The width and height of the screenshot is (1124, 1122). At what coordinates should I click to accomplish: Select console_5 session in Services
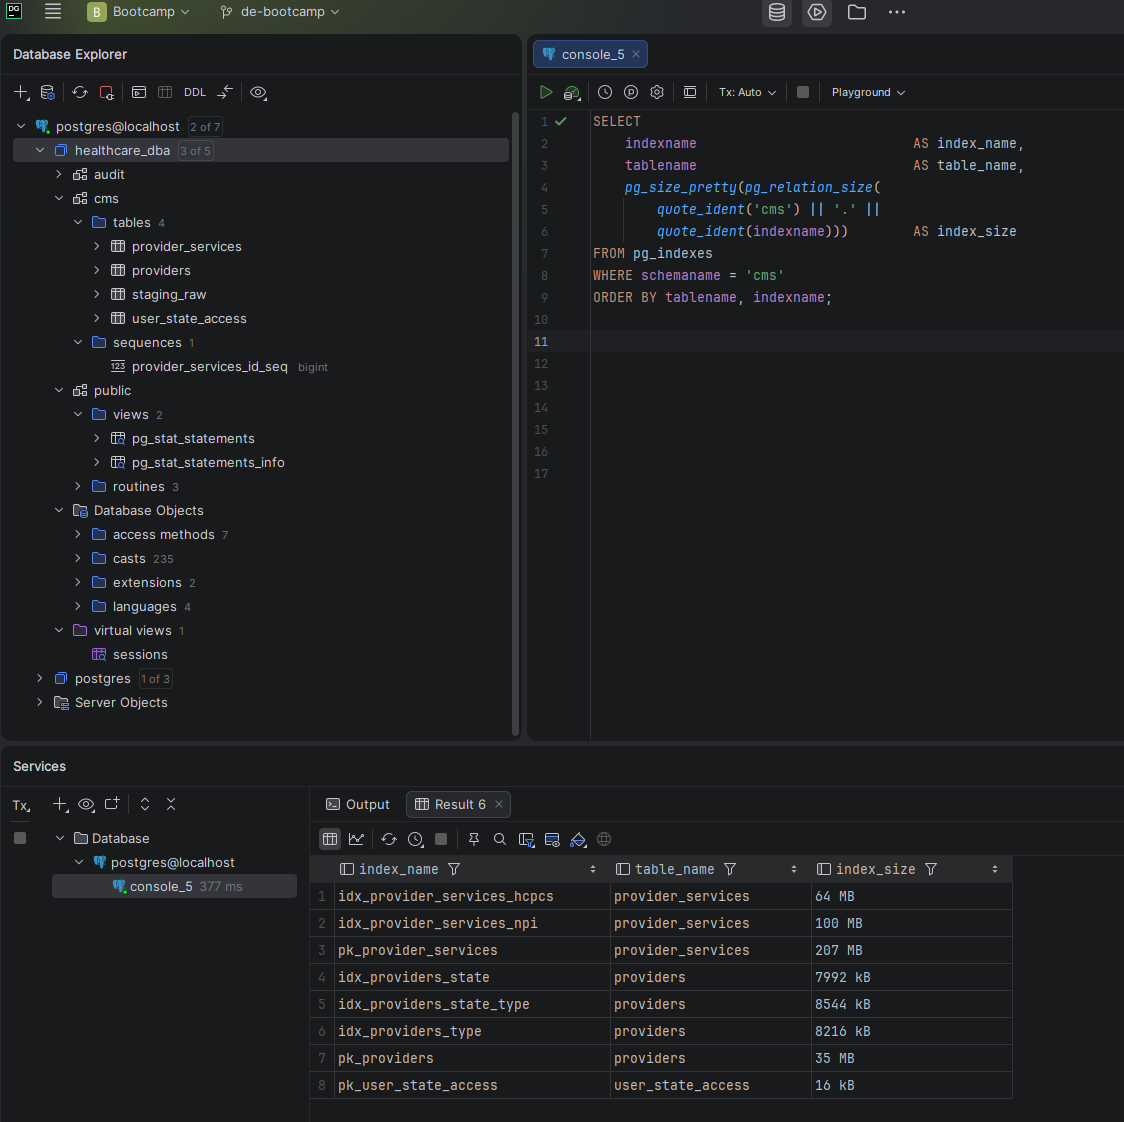point(174,887)
